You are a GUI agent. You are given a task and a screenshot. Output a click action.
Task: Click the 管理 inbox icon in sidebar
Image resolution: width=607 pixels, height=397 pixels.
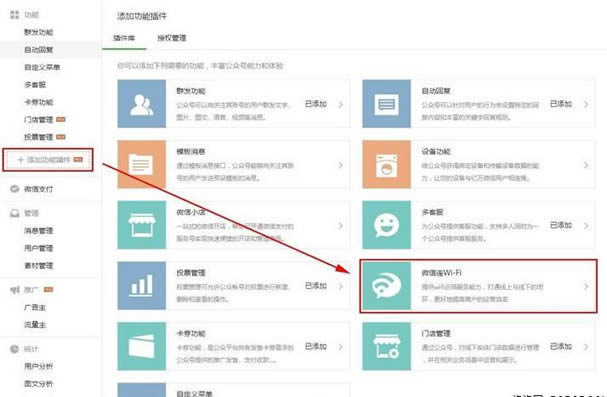(14, 213)
